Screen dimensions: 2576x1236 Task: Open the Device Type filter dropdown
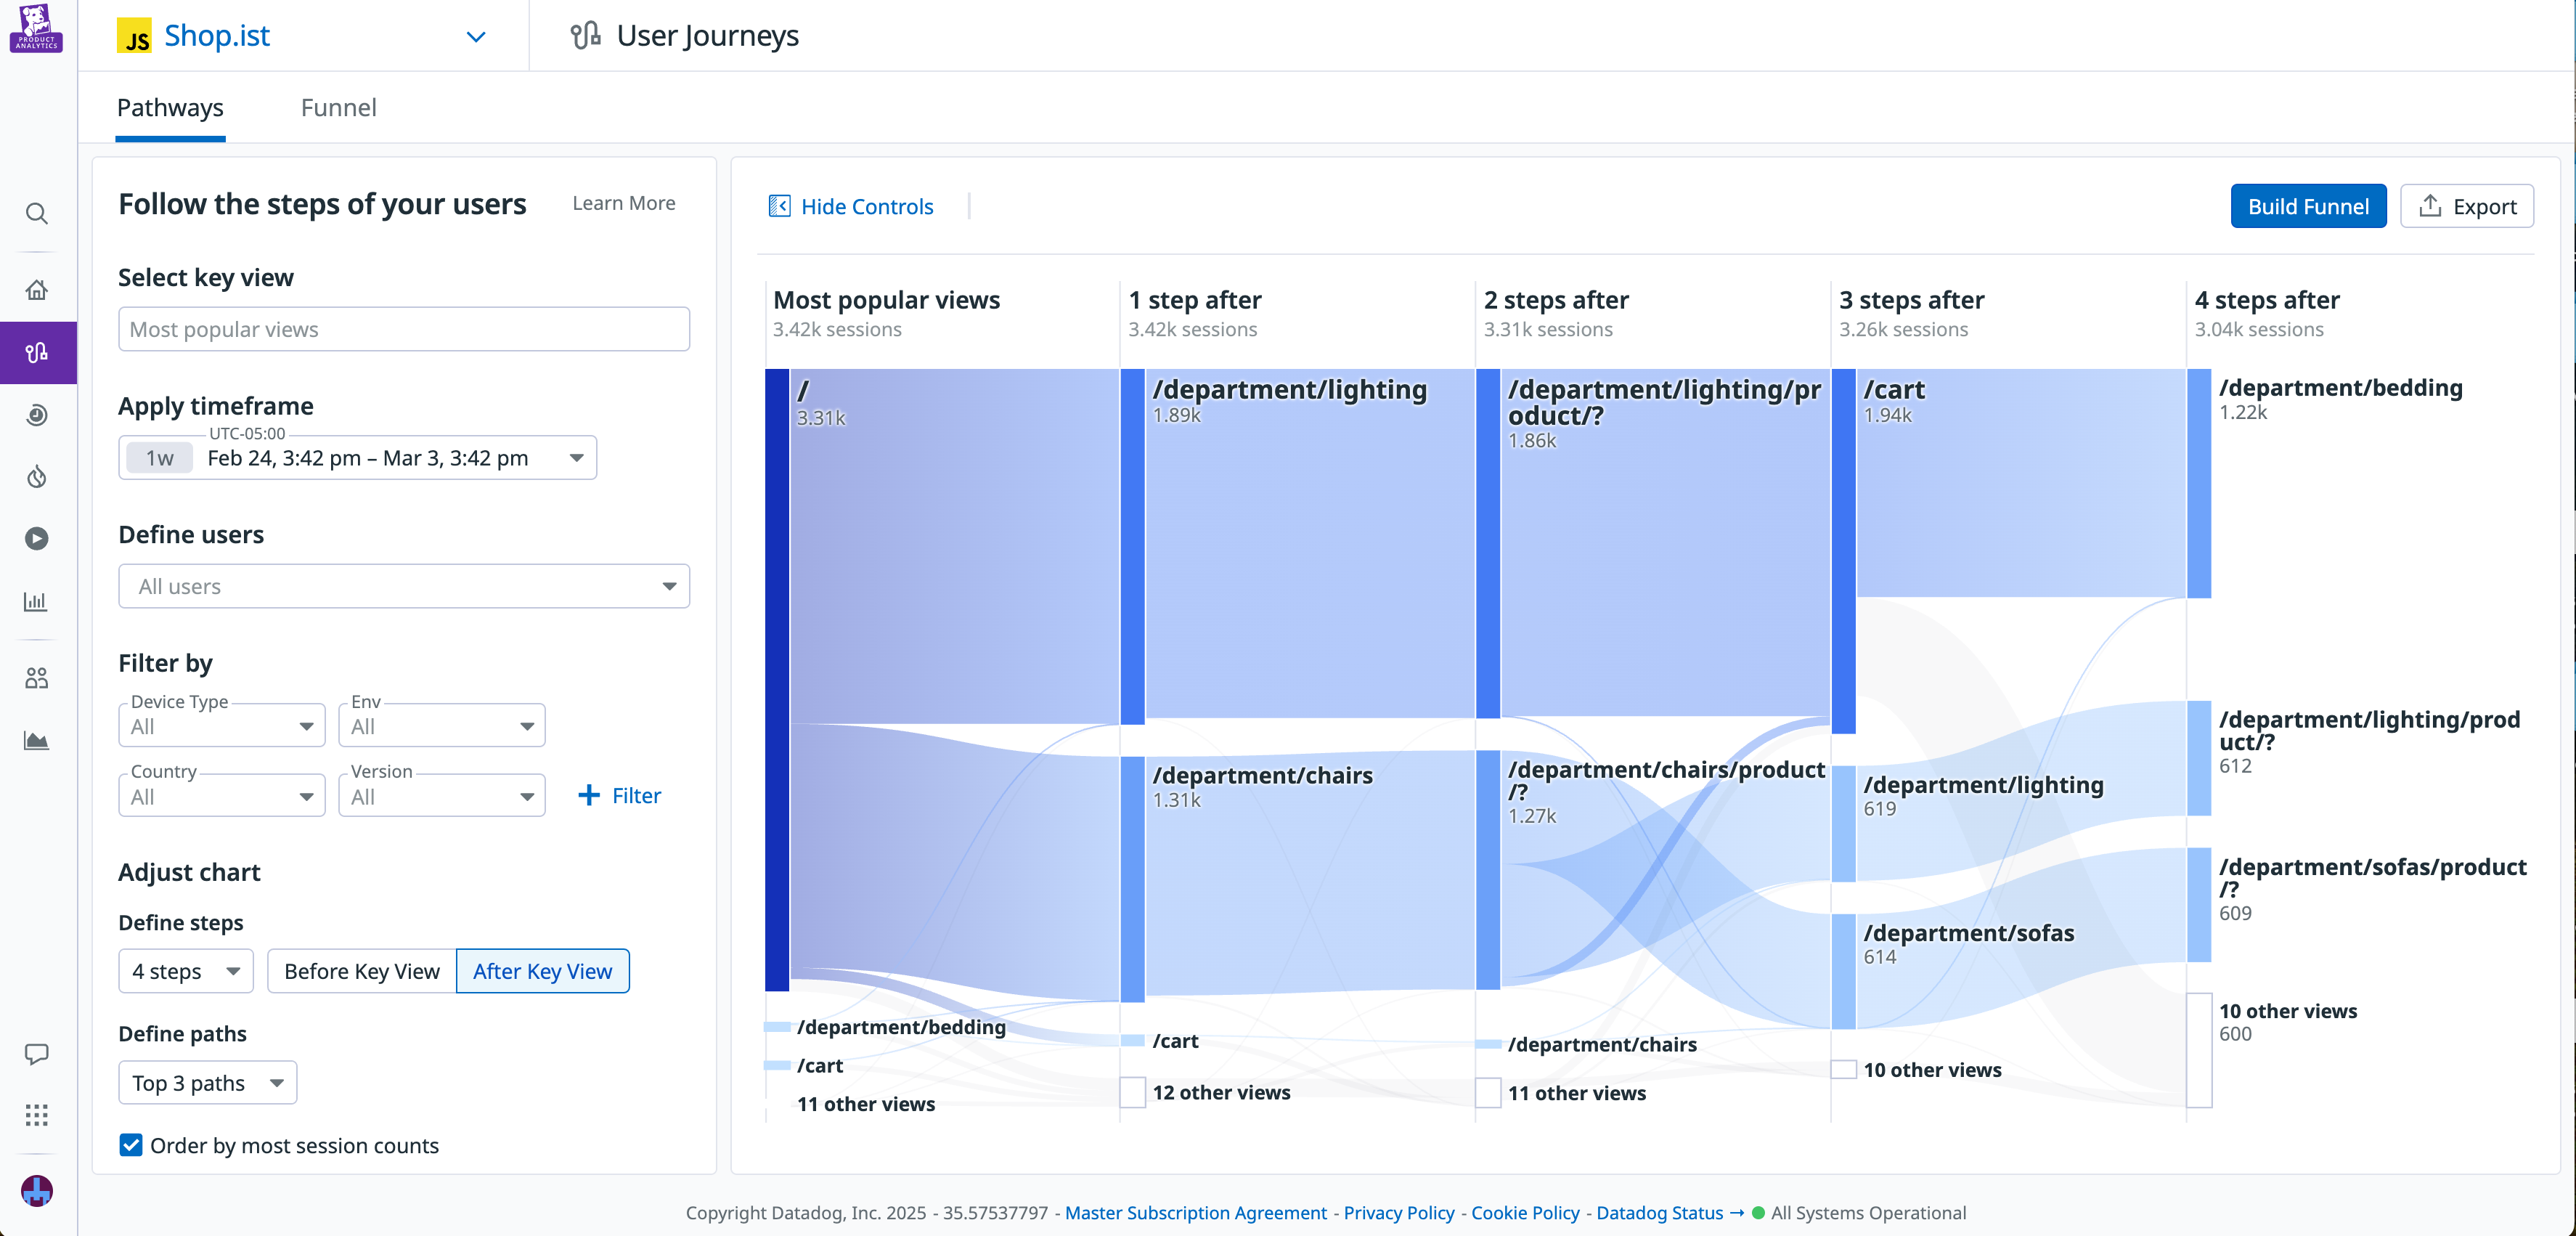[x=221, y=725]
